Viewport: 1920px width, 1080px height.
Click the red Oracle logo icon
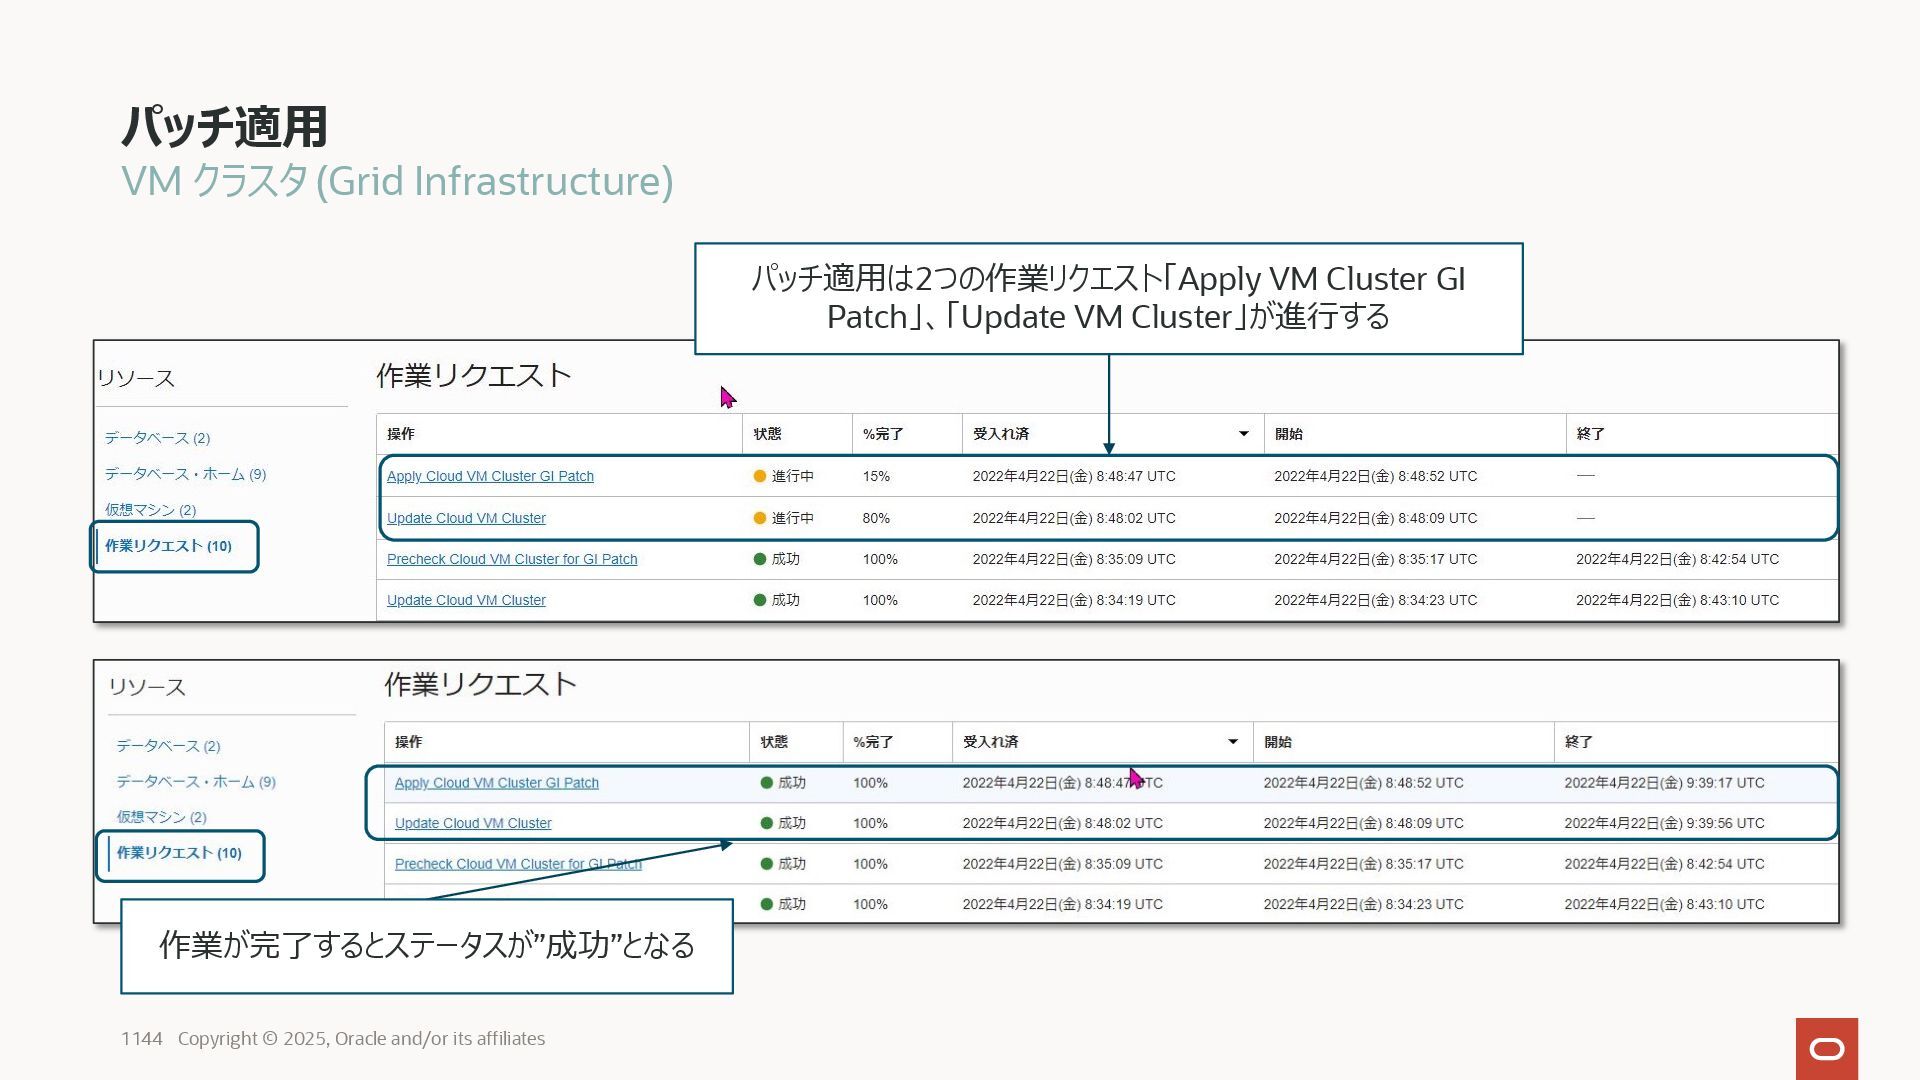[1826, 1048]
